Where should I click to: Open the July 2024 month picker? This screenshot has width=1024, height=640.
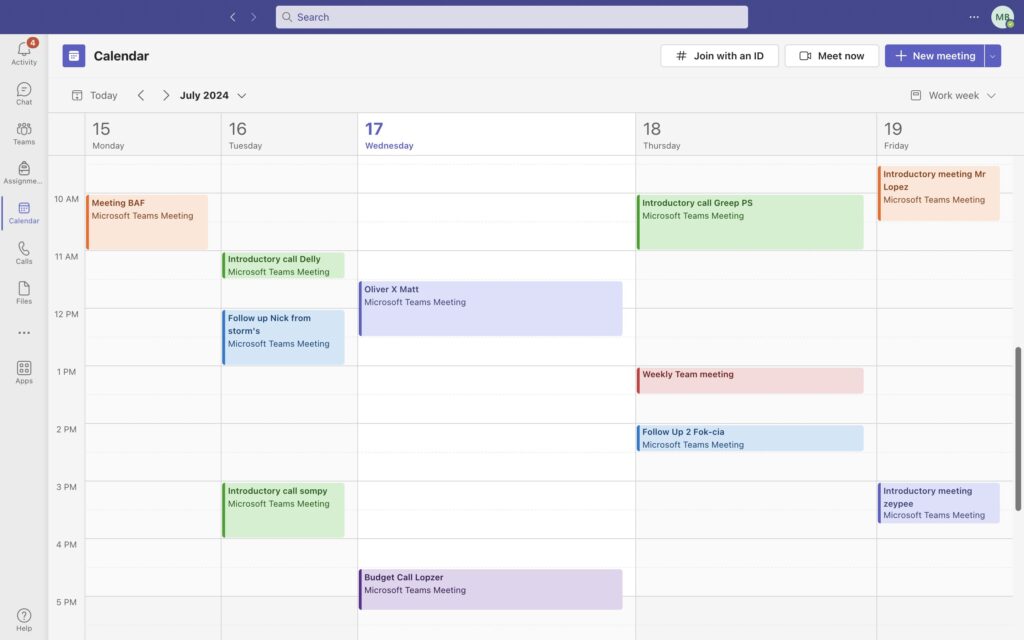click(213, 95)
